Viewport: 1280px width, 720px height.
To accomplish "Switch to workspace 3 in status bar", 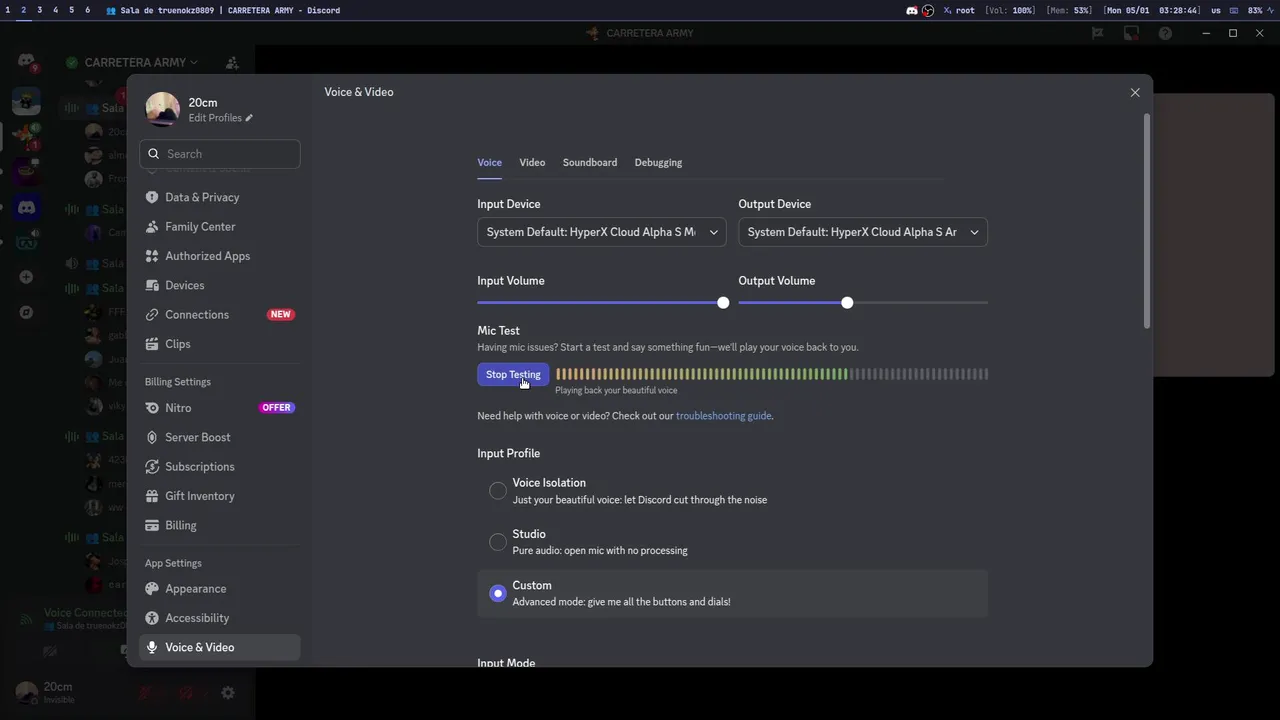I will point(39,10).
